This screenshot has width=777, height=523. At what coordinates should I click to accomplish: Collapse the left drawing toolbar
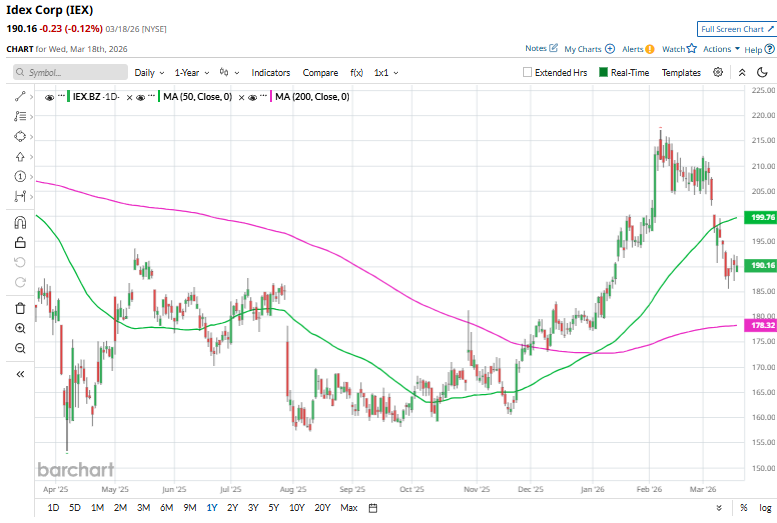(20, 373)
